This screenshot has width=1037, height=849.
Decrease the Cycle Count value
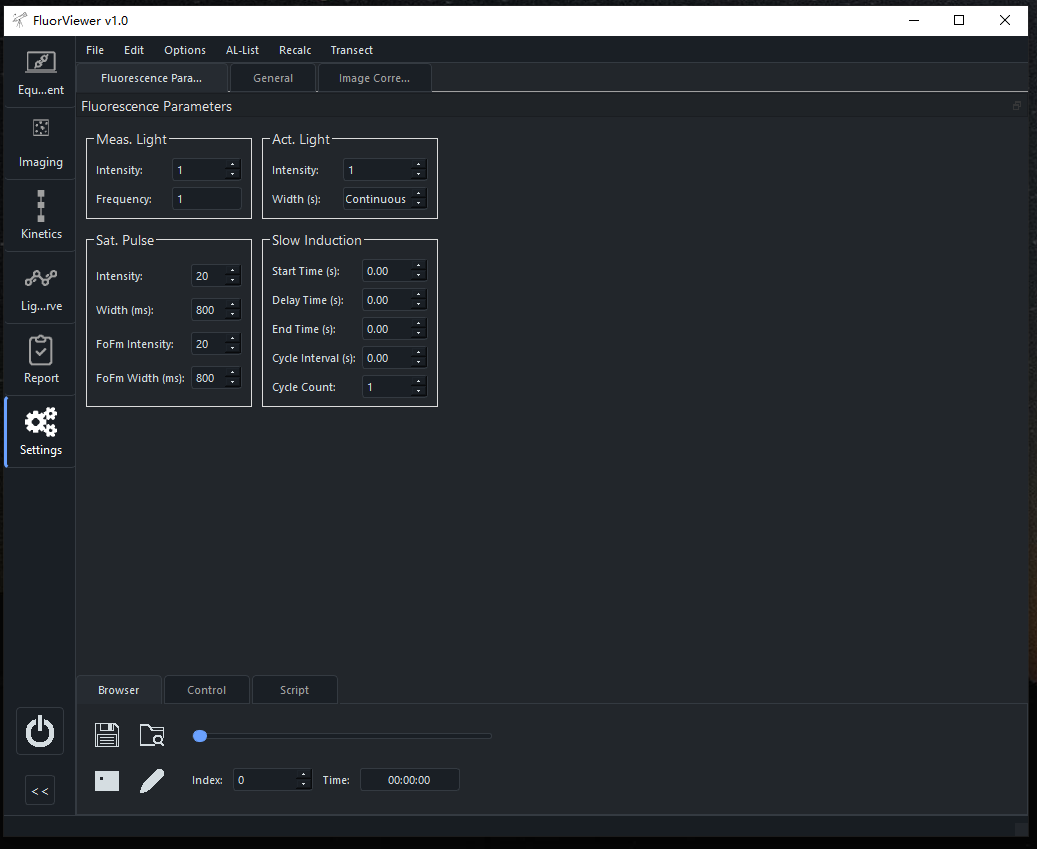418,391
